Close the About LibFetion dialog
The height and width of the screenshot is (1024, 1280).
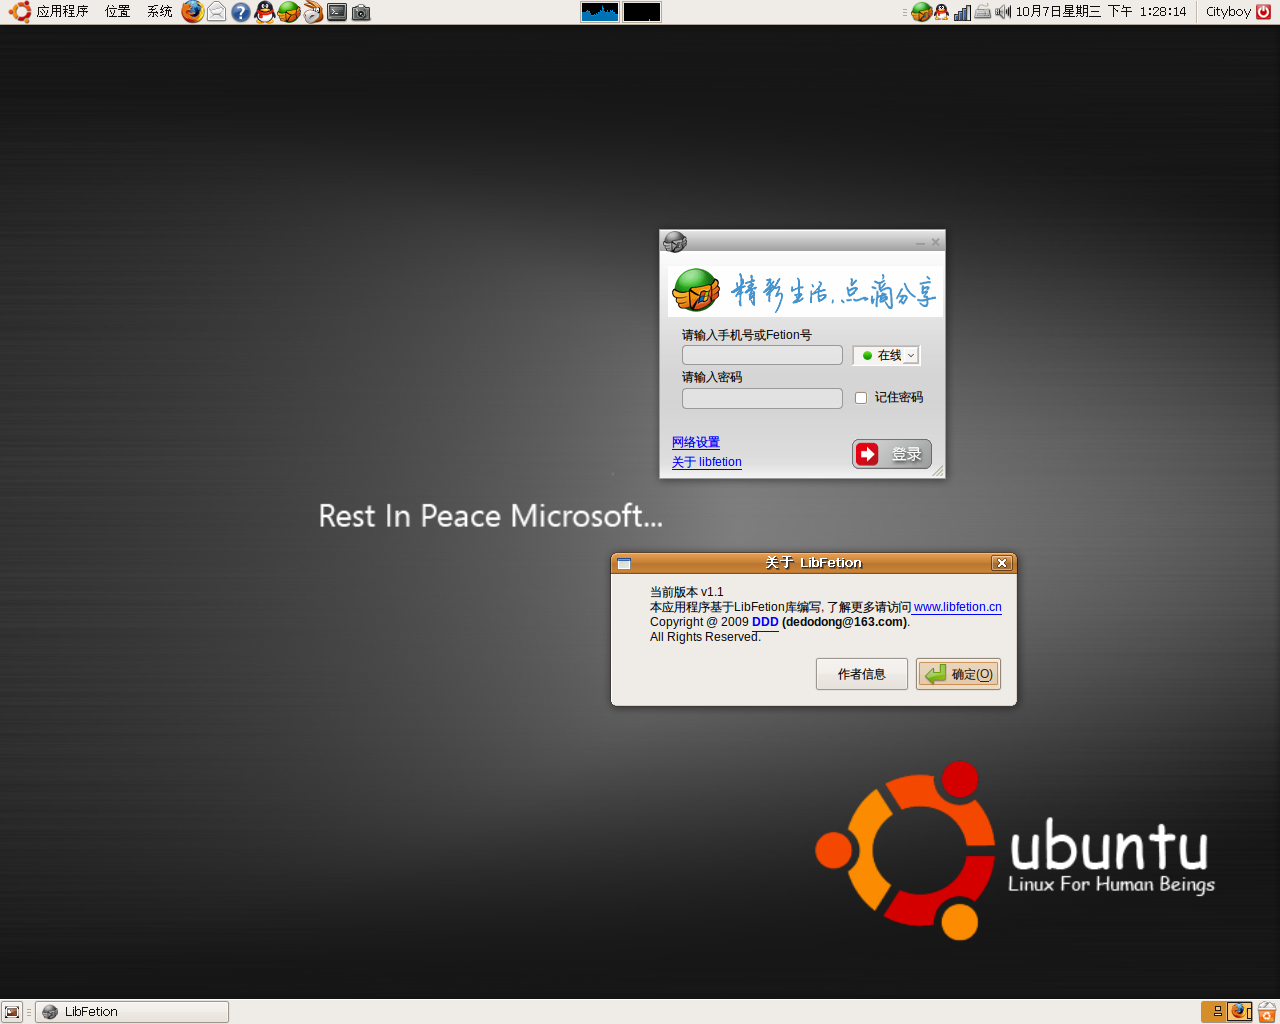click(x=1002, y=563)
